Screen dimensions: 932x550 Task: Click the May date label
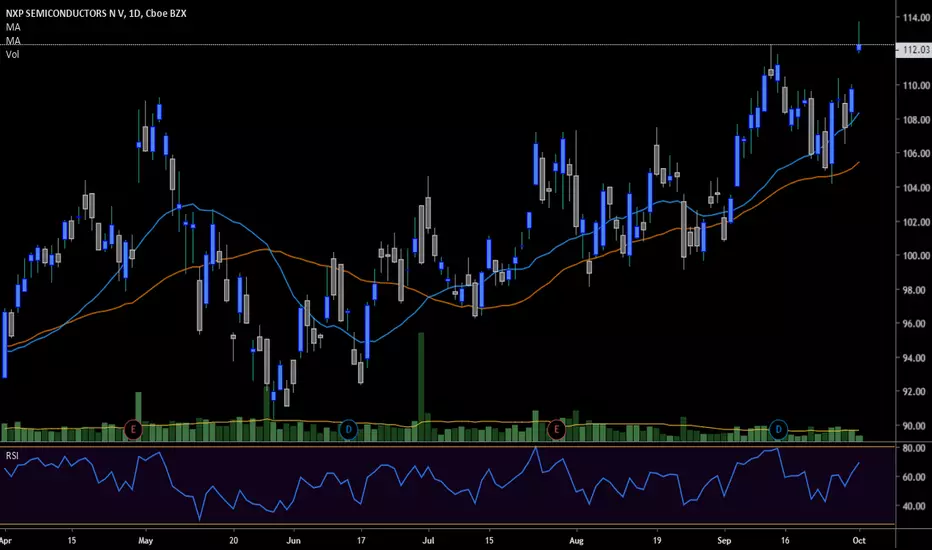pyautogui.click(x=146, y=541)
